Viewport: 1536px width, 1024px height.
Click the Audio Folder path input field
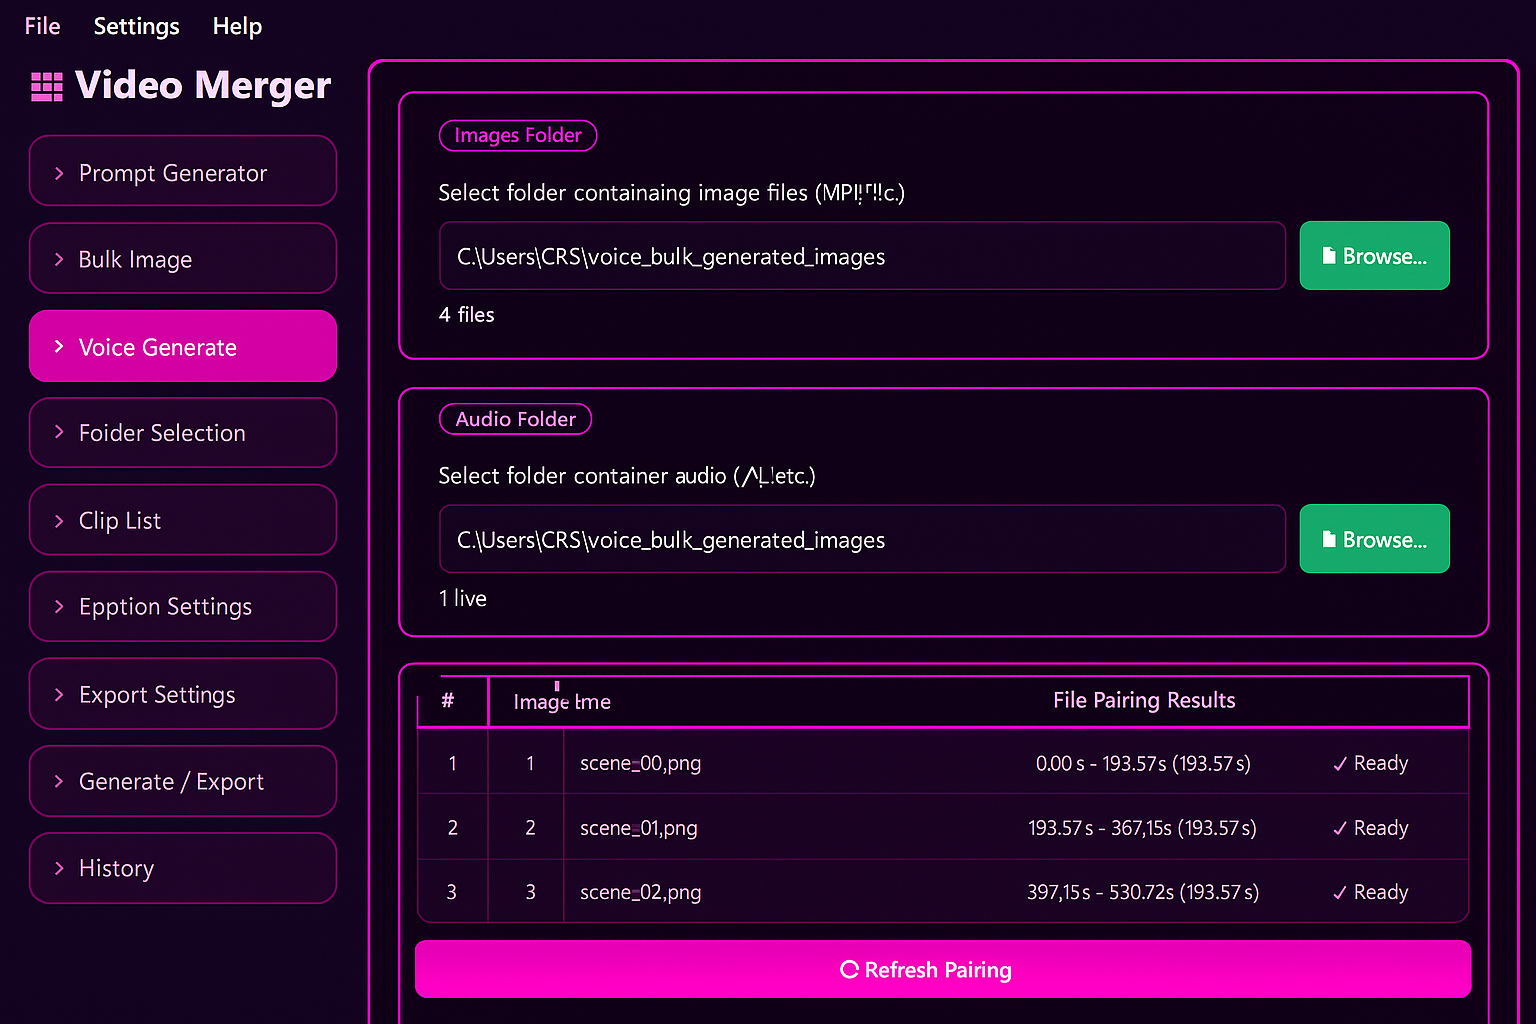pyautogui.click(x=862, y=539)
